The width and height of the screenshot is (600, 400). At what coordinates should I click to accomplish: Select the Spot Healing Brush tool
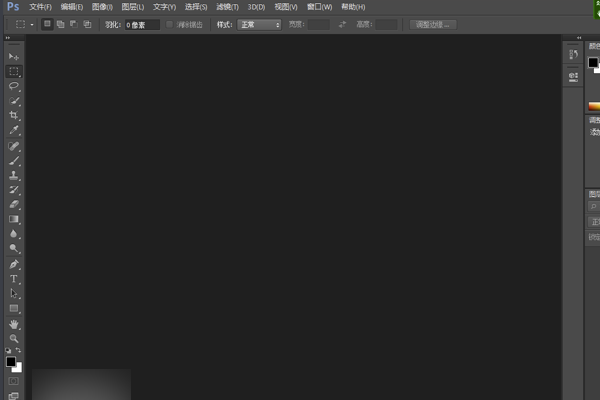point(14,146)
